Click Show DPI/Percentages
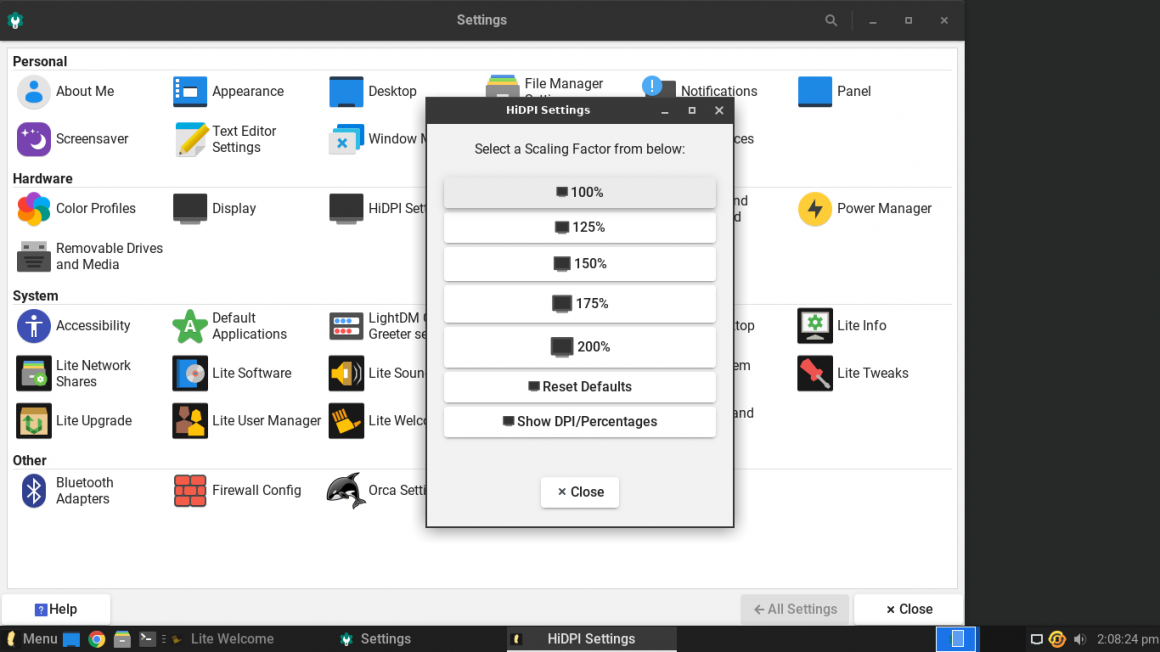This screenshot has width=1160, height=652. click(579, 421)
